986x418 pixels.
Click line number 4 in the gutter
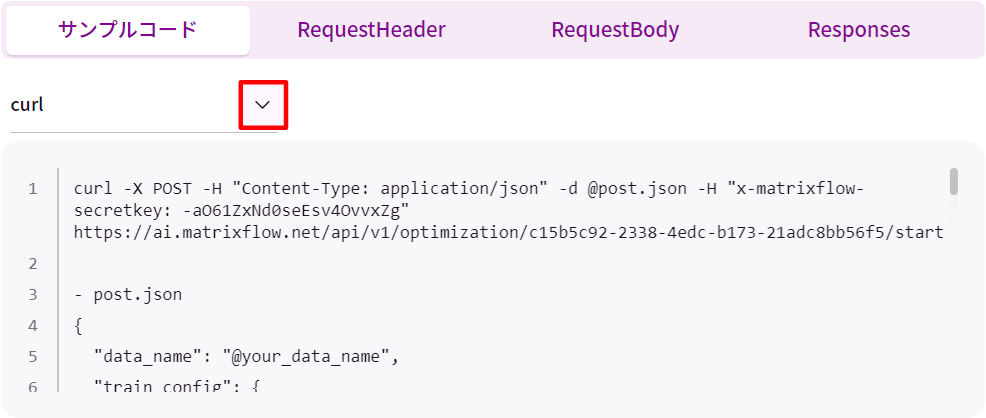33,326
